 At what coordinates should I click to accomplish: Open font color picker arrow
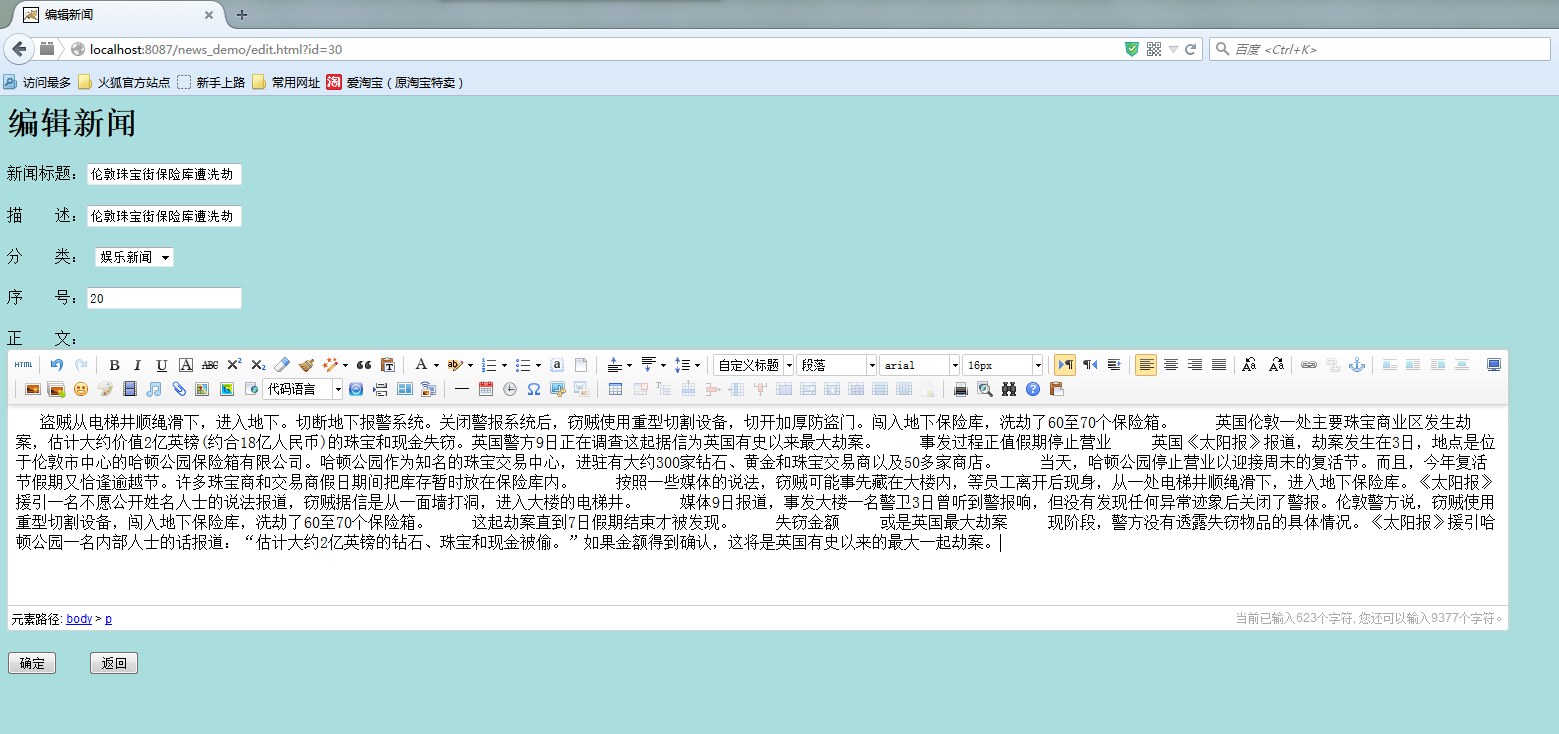pos(436,365)
